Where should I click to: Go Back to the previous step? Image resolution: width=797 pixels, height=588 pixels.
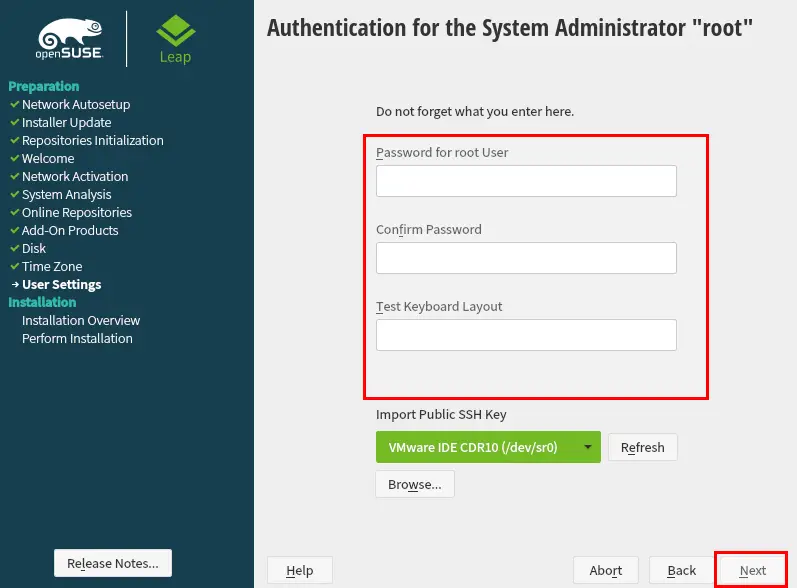(682, 570)
